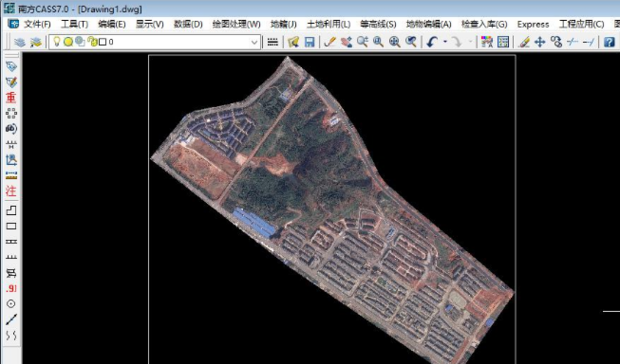Click the redo arrow icon
The image size is (620, 364).
point(457,42)
